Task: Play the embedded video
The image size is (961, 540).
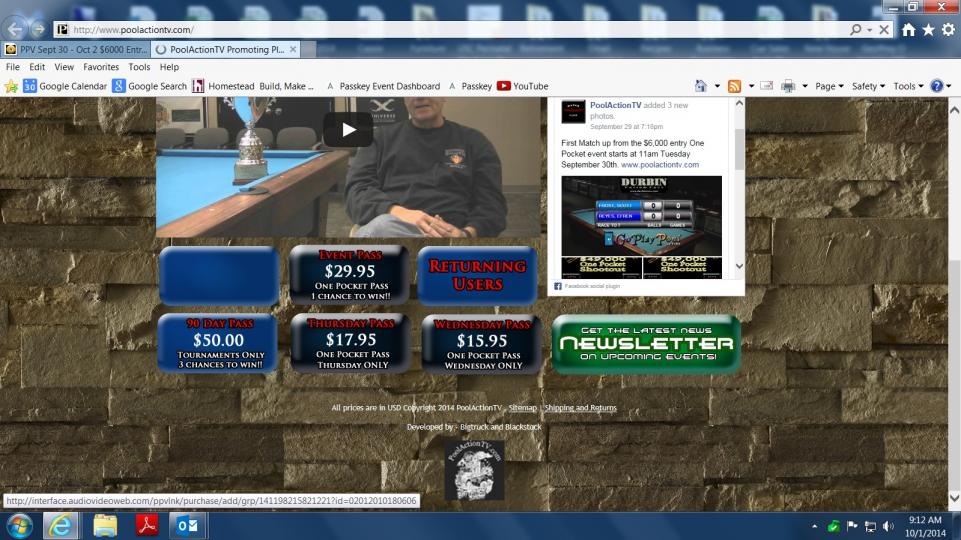Action: 348,129
